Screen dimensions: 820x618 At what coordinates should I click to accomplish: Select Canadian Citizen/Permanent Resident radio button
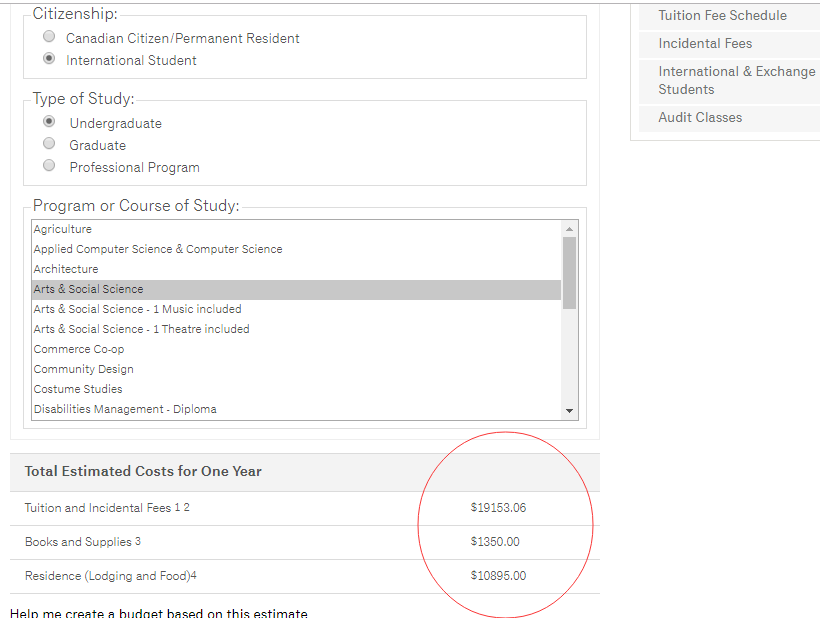pyautogui.click(x=49, y=37)
